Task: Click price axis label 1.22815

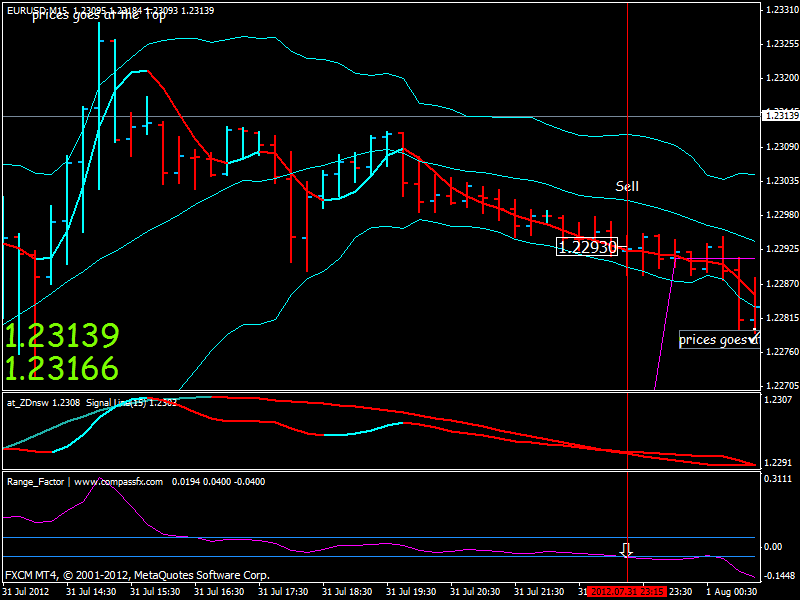Action: (x=782, y=318)
